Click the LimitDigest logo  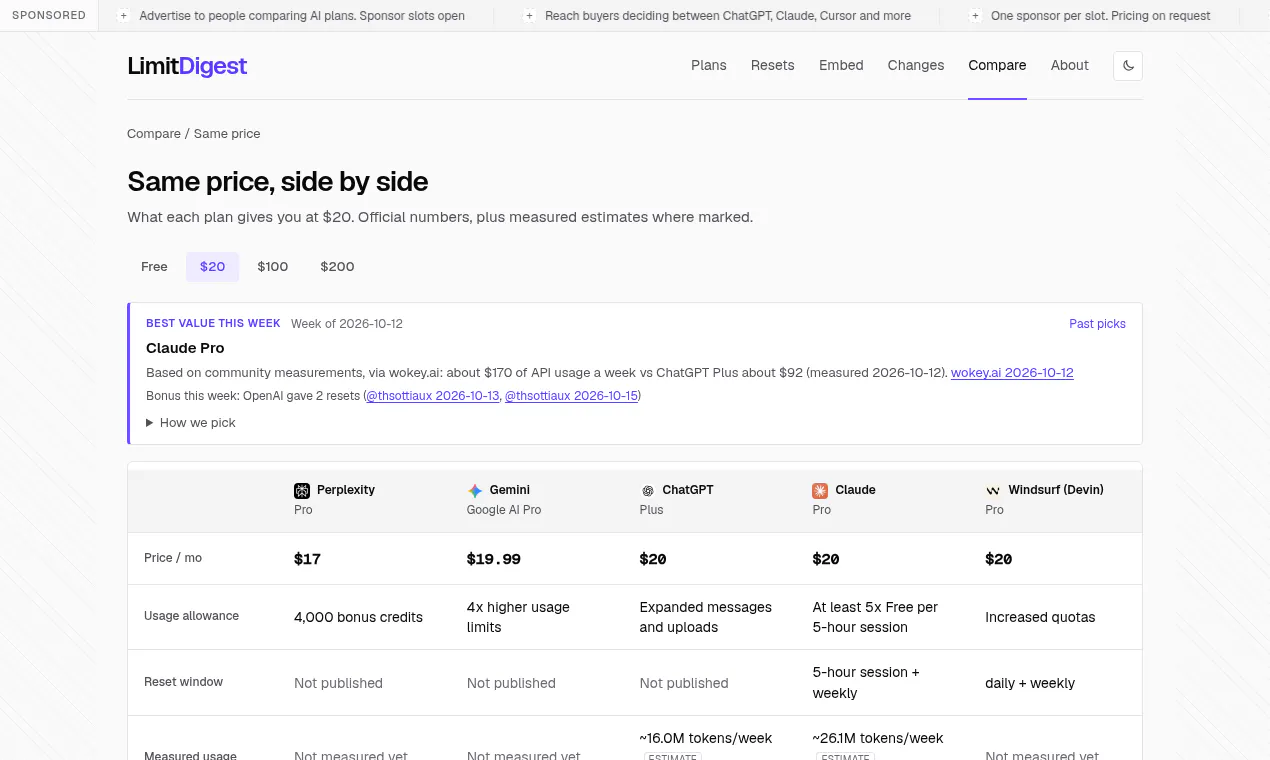tap(187, 66)
